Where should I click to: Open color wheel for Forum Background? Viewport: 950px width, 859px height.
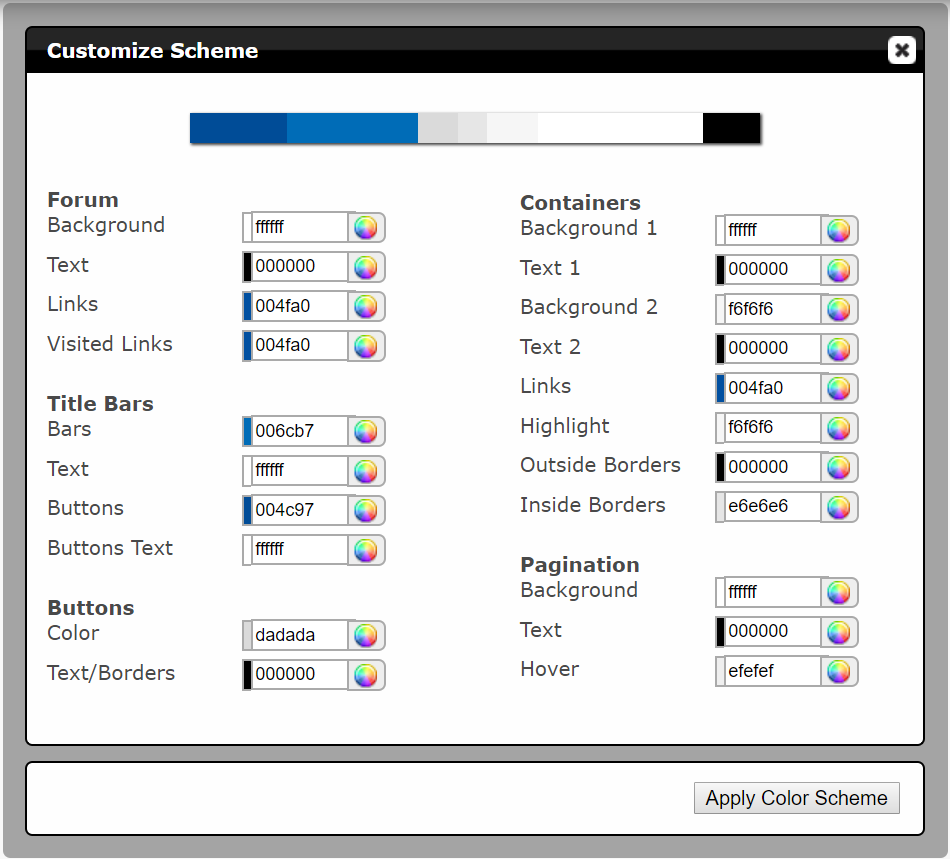366,228
